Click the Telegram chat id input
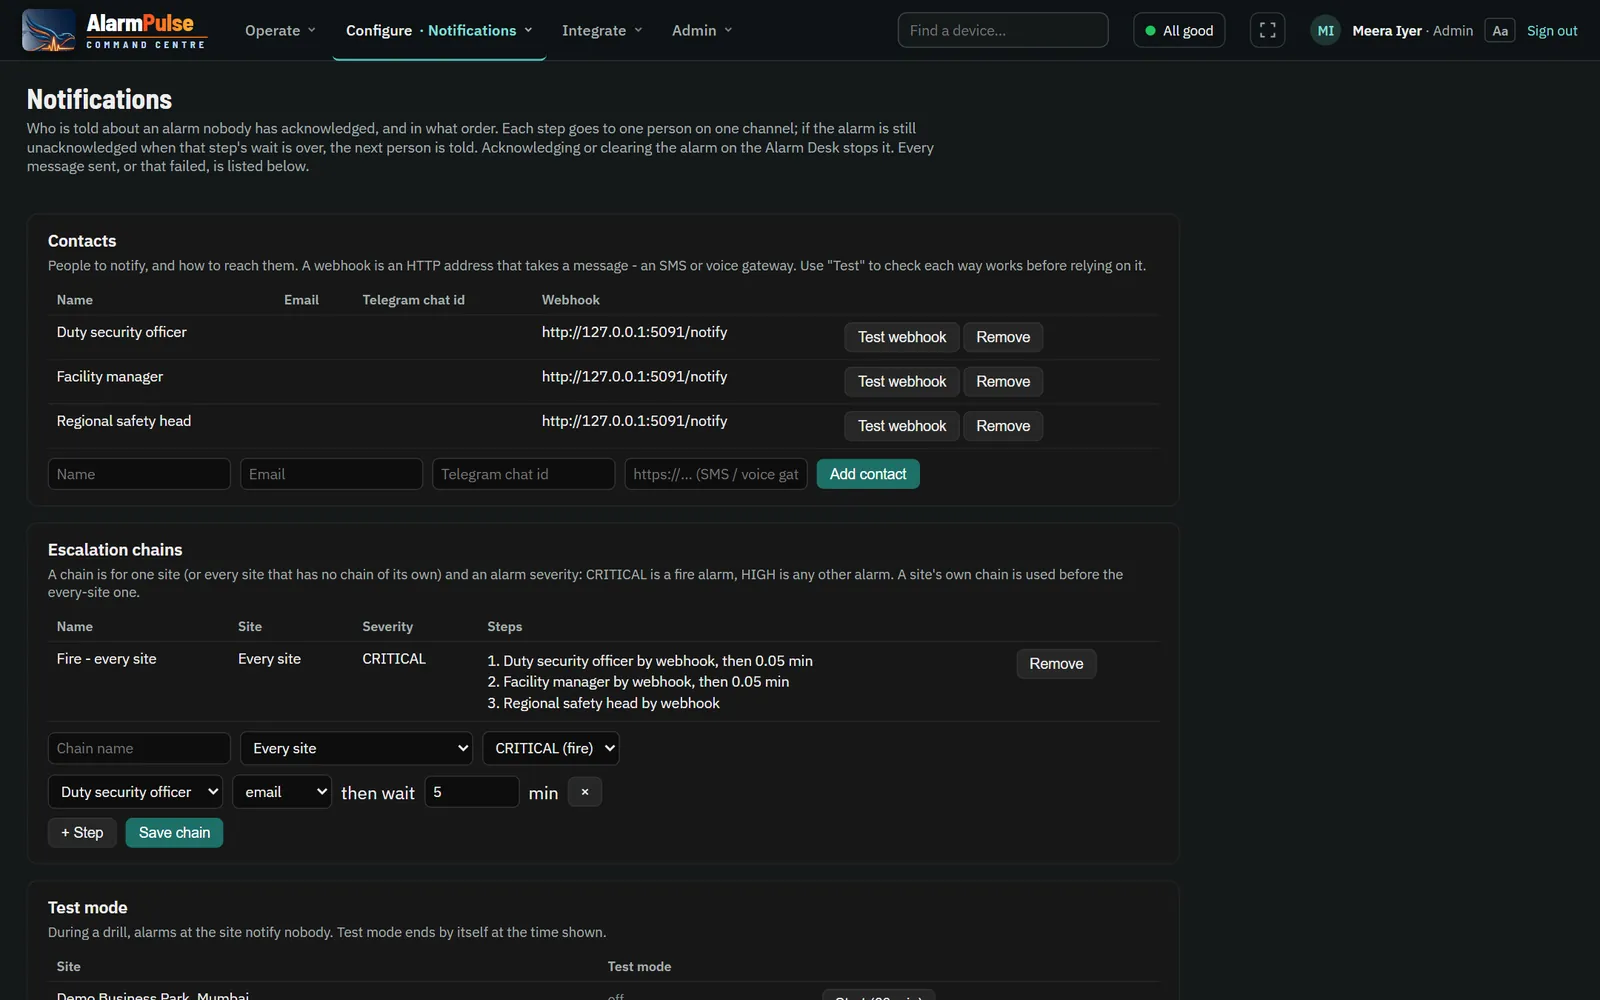The image size is (1600, 1000). pos(523,474)
